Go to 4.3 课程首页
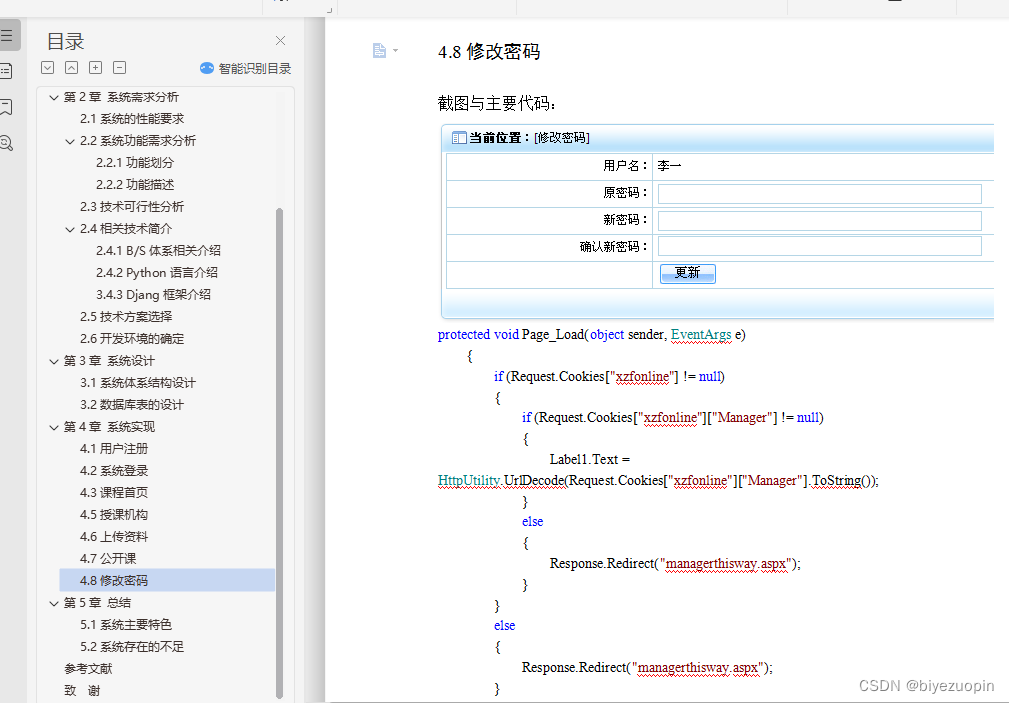The image size is (1009, 703). (x=114, y=492)
